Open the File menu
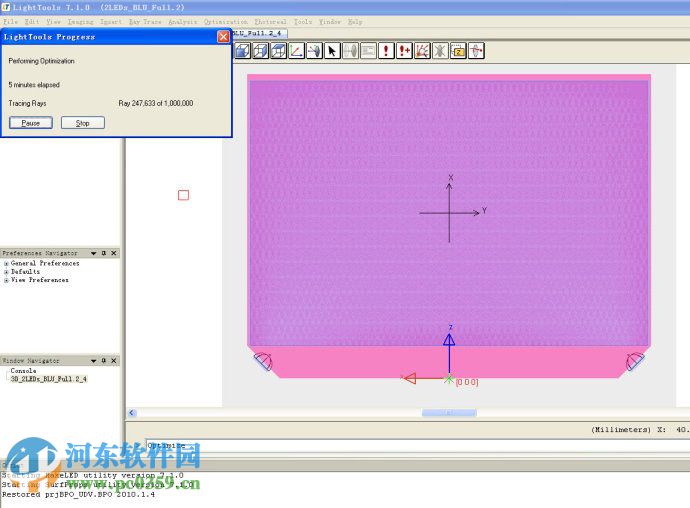The image size is (690, 508). [10, 22]
